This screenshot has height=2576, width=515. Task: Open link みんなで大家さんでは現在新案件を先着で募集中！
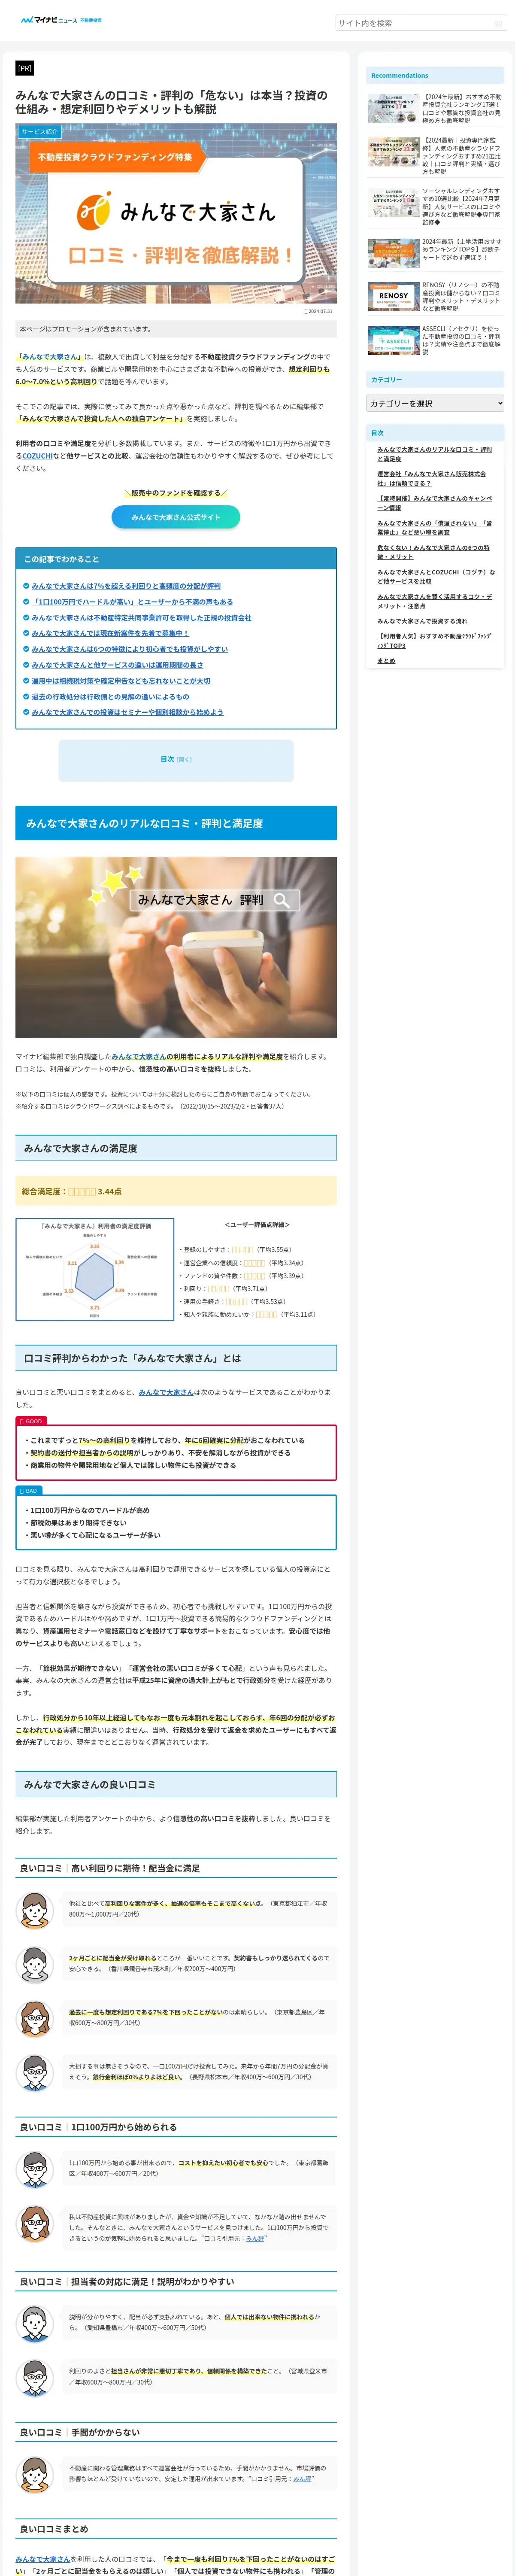[x=110, y=633]
